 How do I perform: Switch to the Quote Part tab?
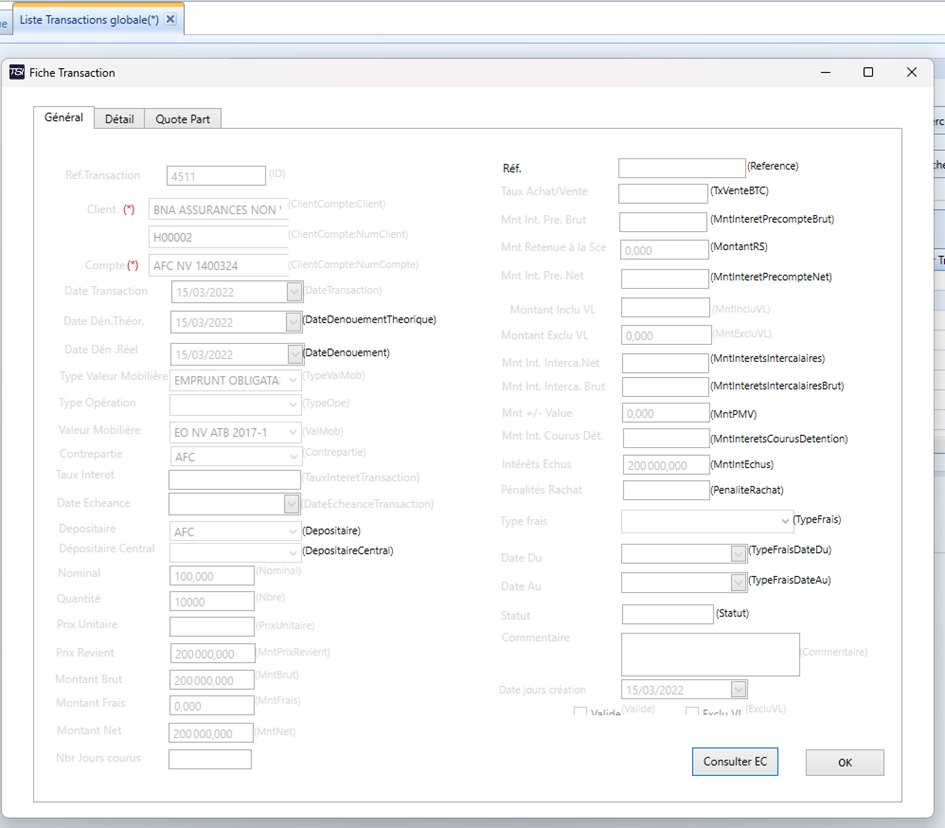183,119
